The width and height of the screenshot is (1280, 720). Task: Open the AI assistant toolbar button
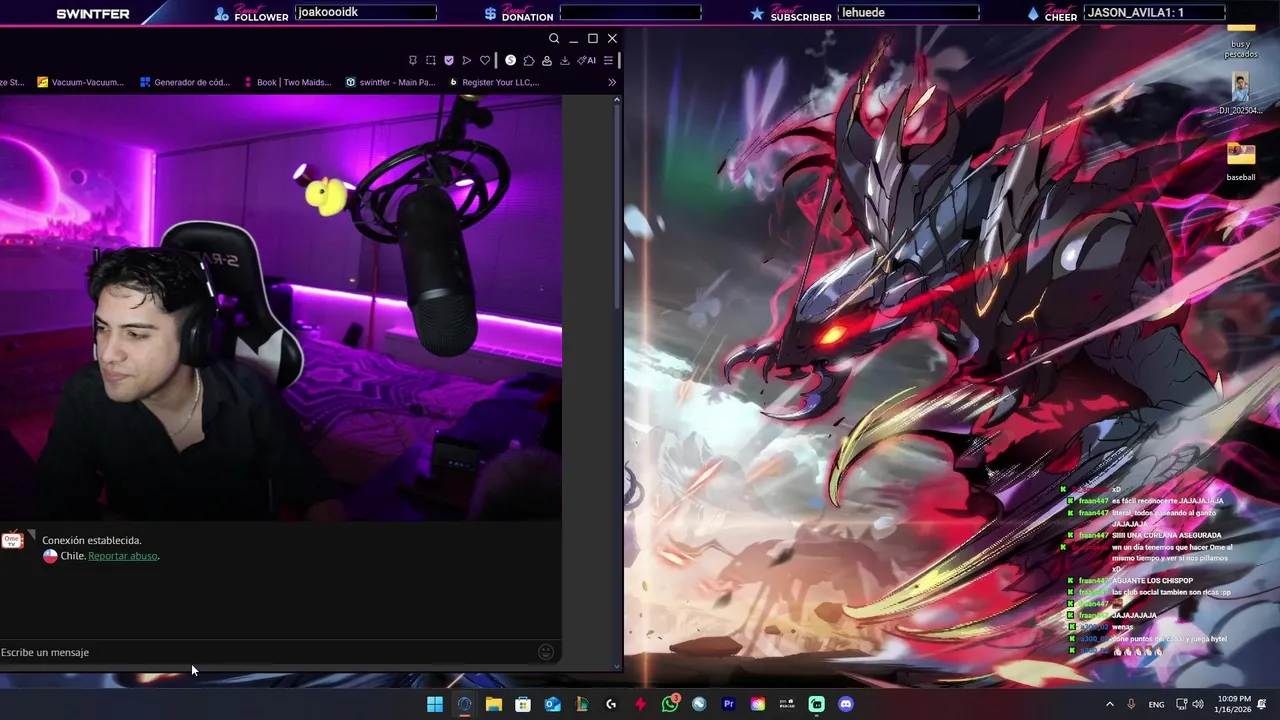tap(587, 60)
